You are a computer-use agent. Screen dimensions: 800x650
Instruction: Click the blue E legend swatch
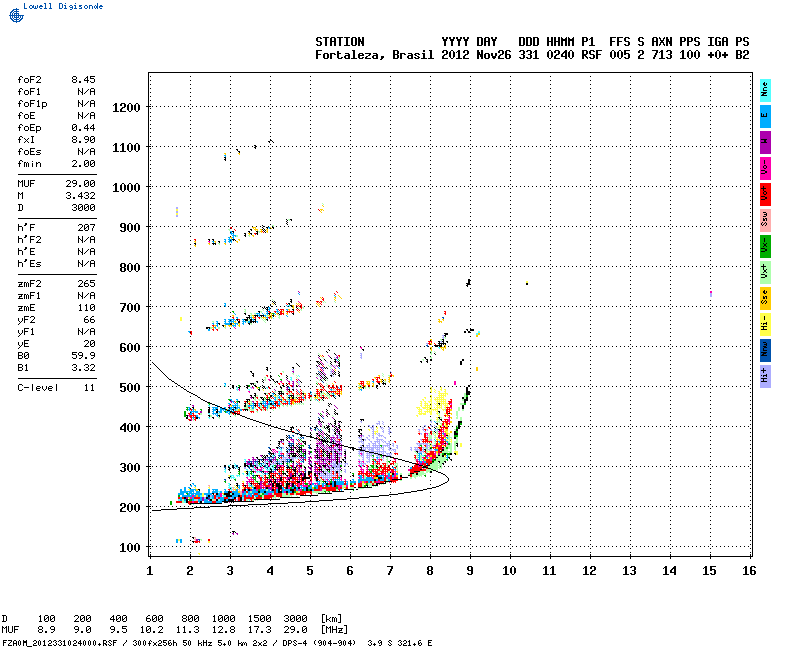[x=764, y=116]
